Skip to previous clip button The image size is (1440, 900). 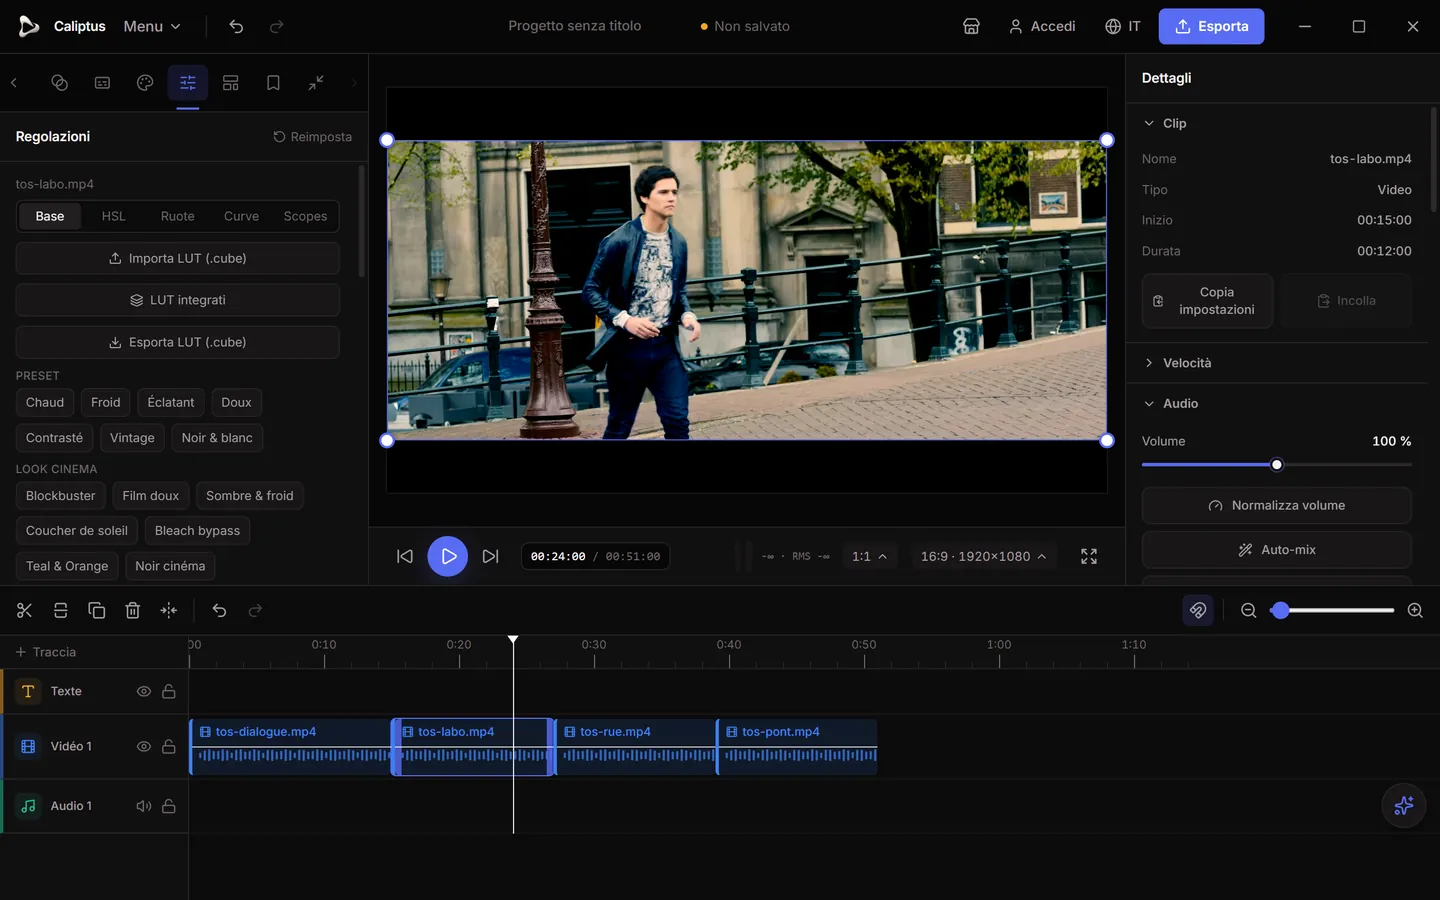pyautogui.click(x=405, y=556)
